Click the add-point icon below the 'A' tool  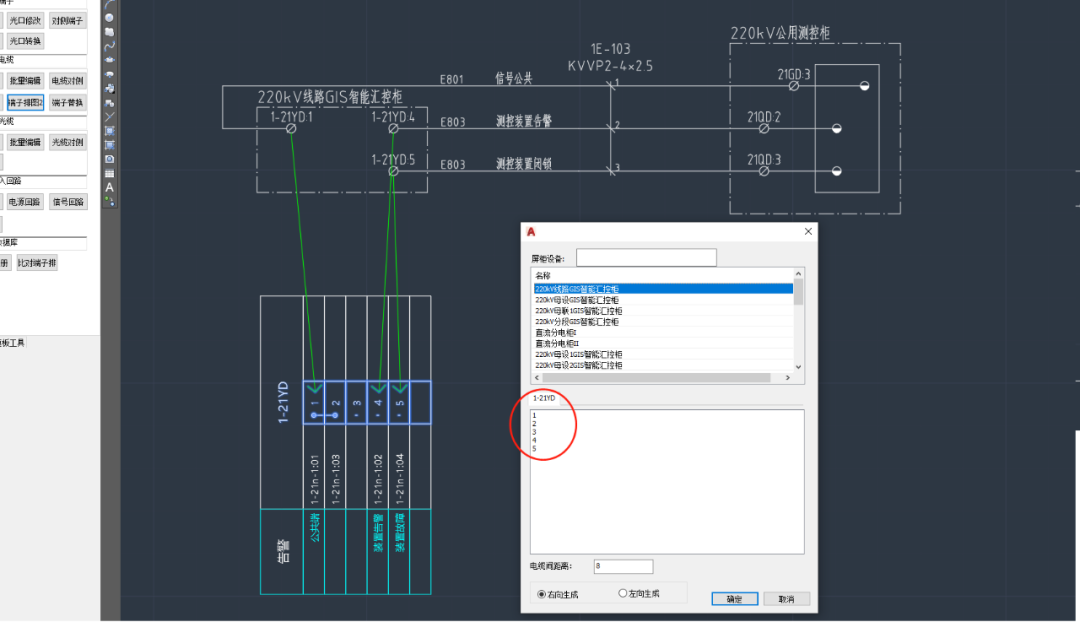click(x=110, y=201)
